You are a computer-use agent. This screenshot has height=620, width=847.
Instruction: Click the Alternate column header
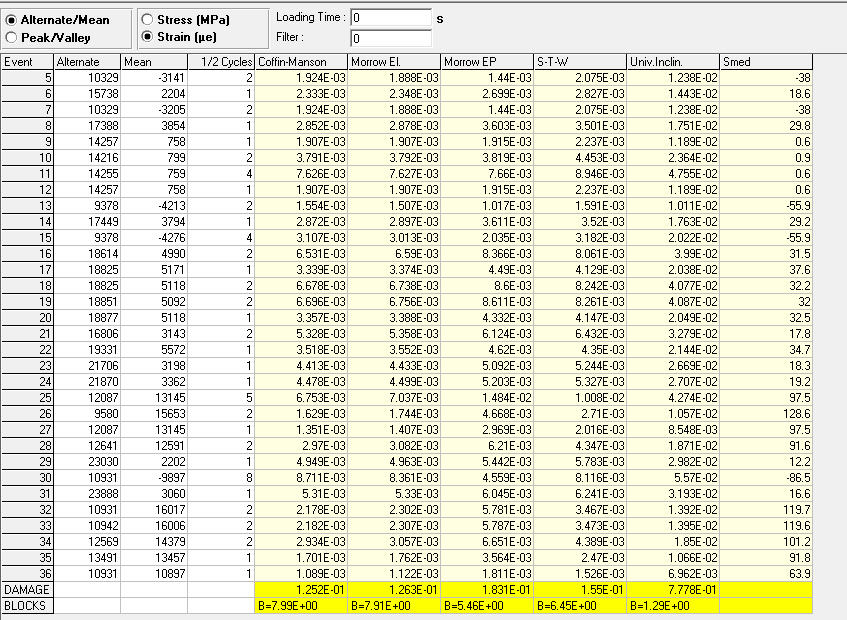pyautogui.click(x=87, y=62)
